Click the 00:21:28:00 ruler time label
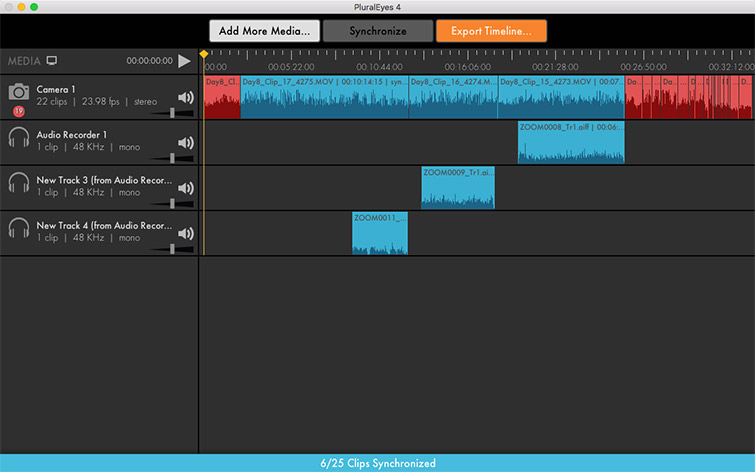 [555, 67]
